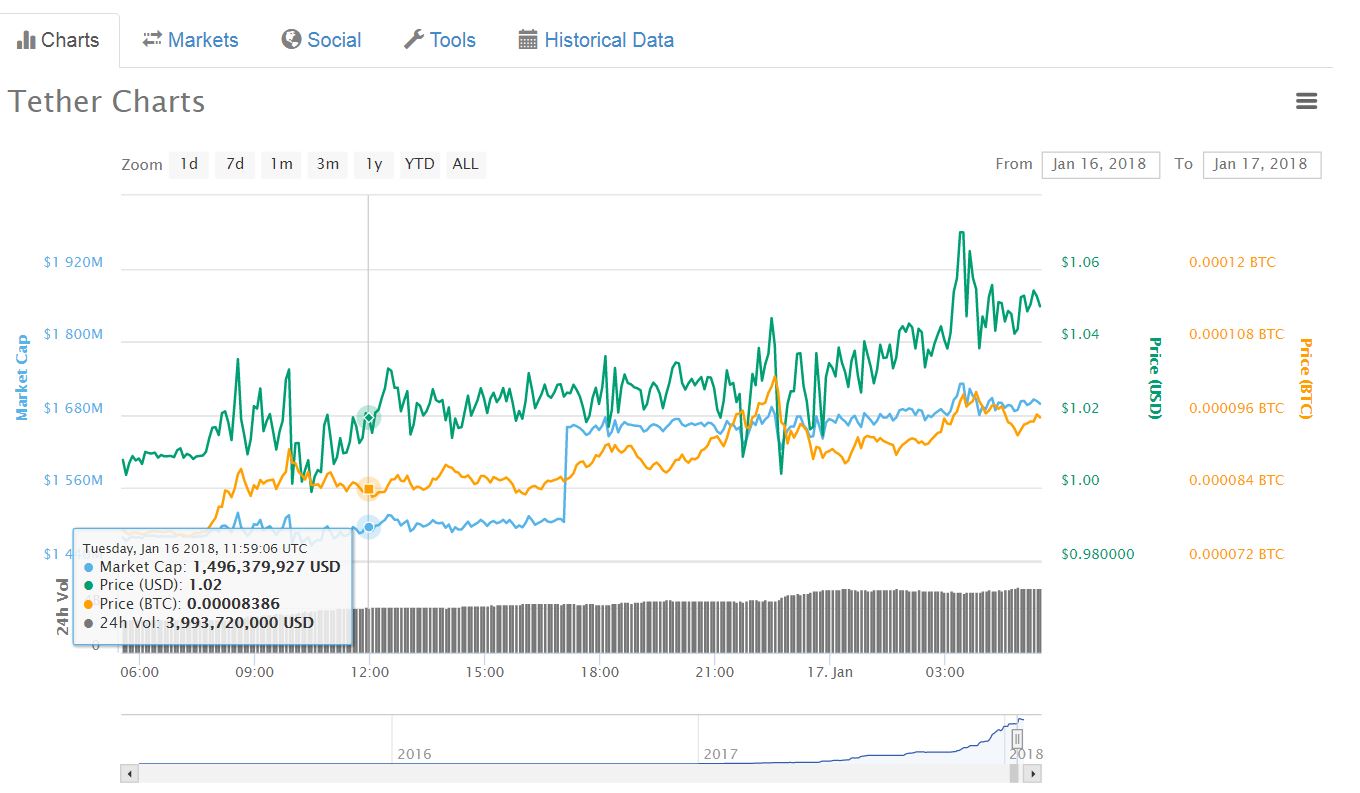This screenshot has width=1360, height=793.
Task: Click the Price (USD) axis title
Action: tap(1154, 378)
